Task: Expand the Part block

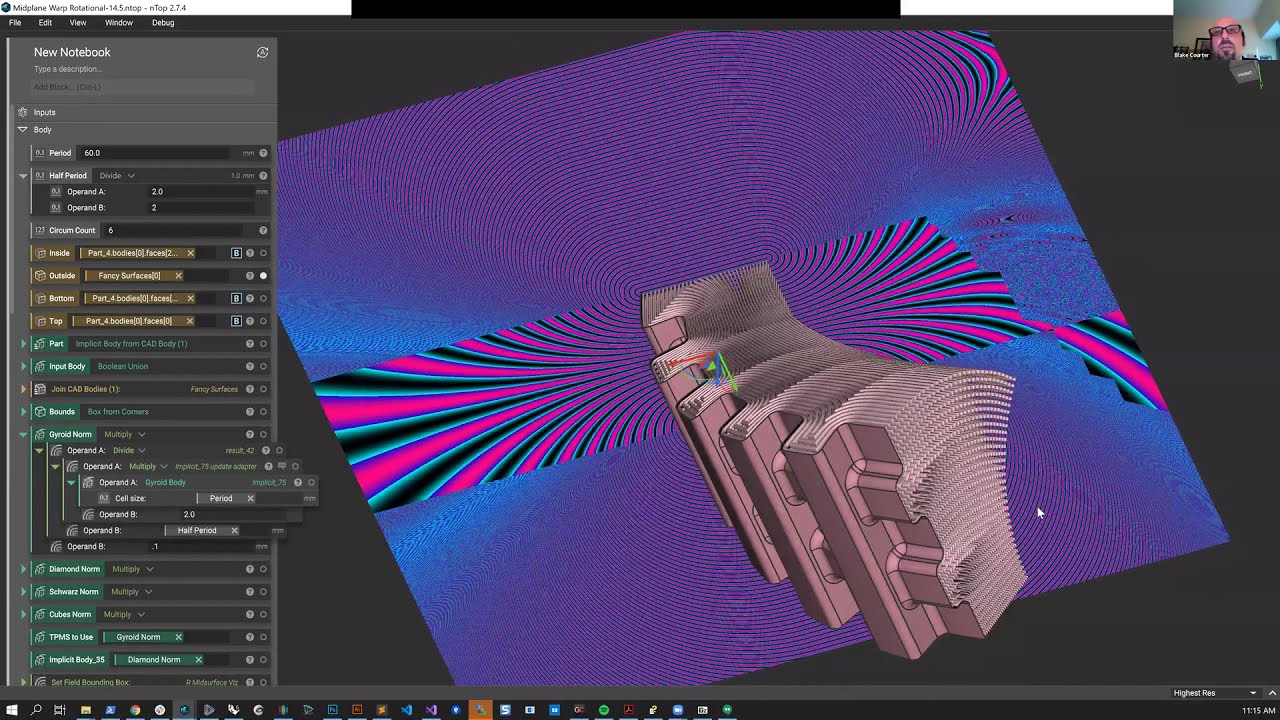Action: 23,344
